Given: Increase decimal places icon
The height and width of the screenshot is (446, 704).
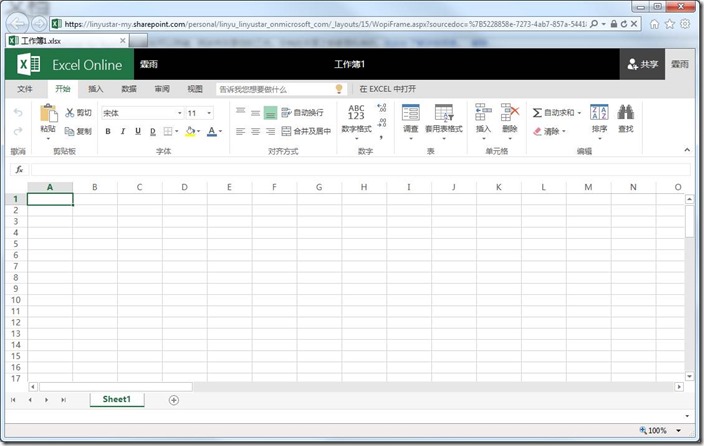Looking at the screenshot, I should [x=382, y=108].
